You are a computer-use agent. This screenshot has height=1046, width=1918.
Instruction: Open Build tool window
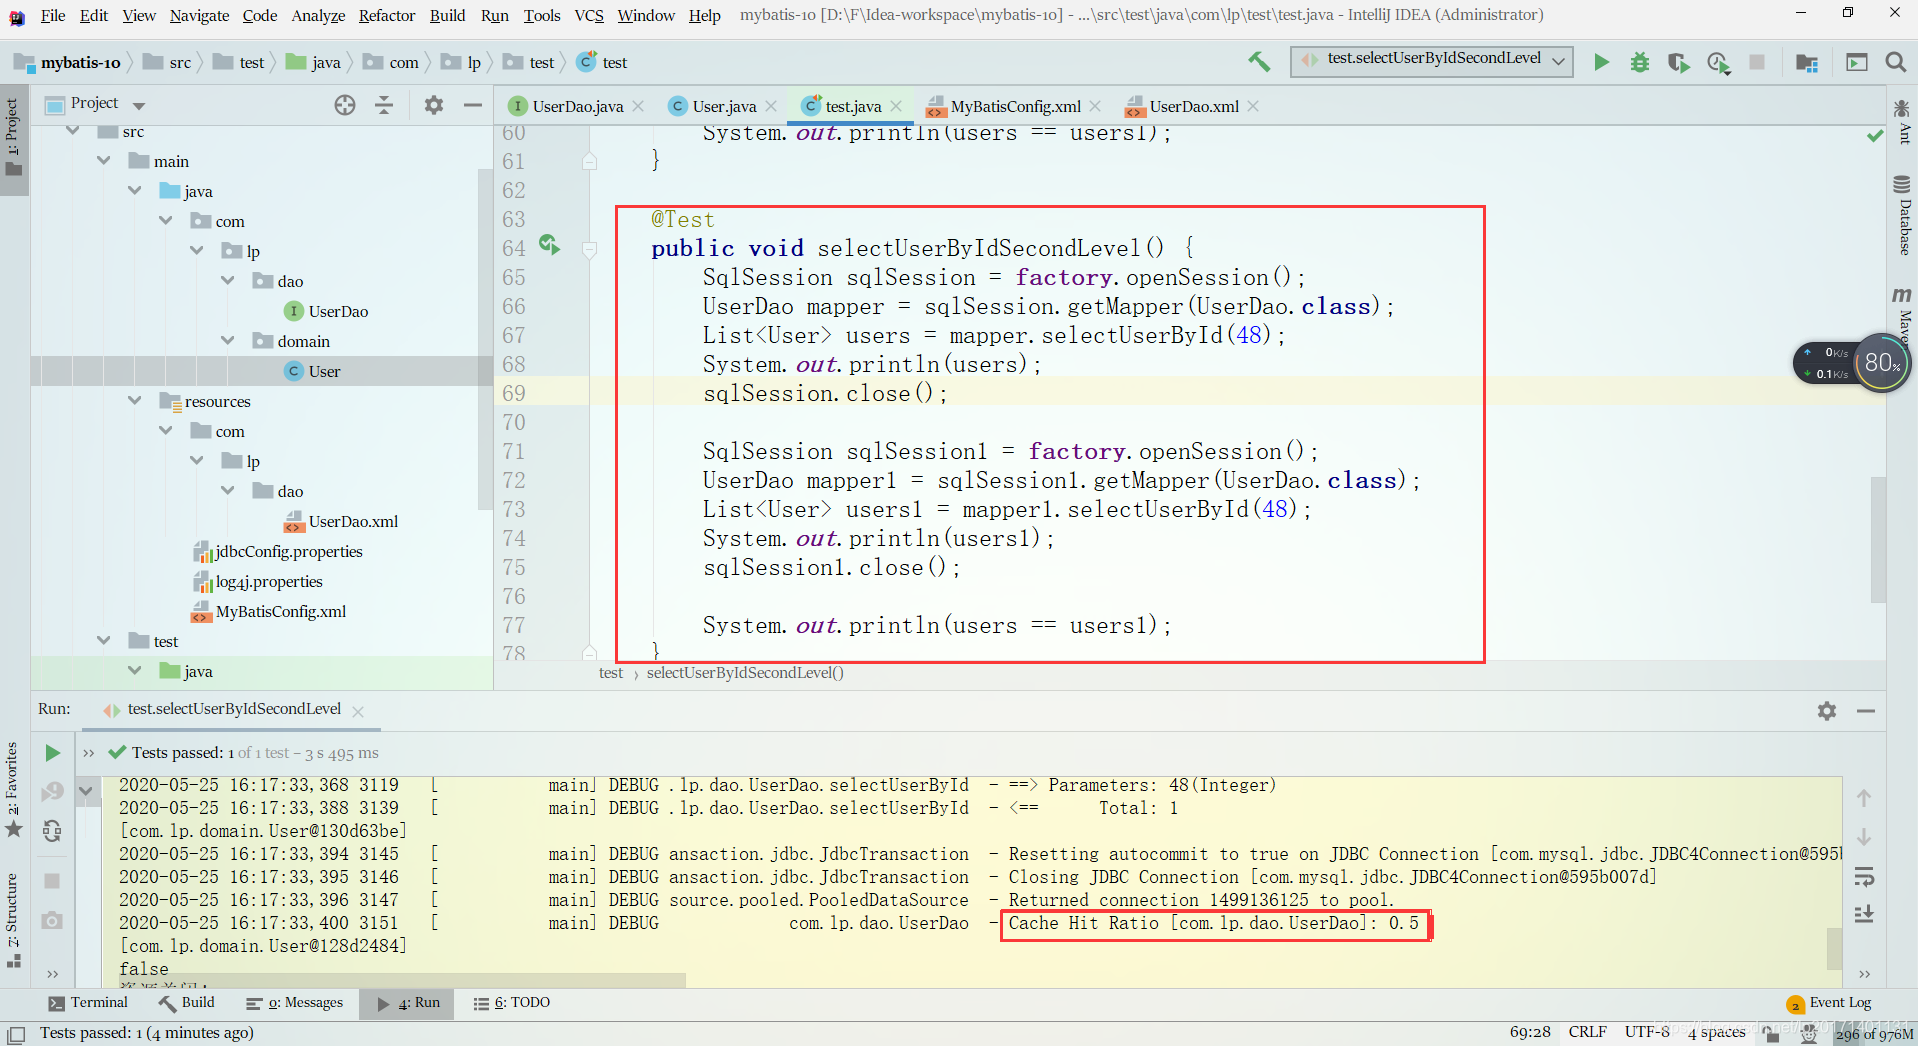click(187, 1002)
